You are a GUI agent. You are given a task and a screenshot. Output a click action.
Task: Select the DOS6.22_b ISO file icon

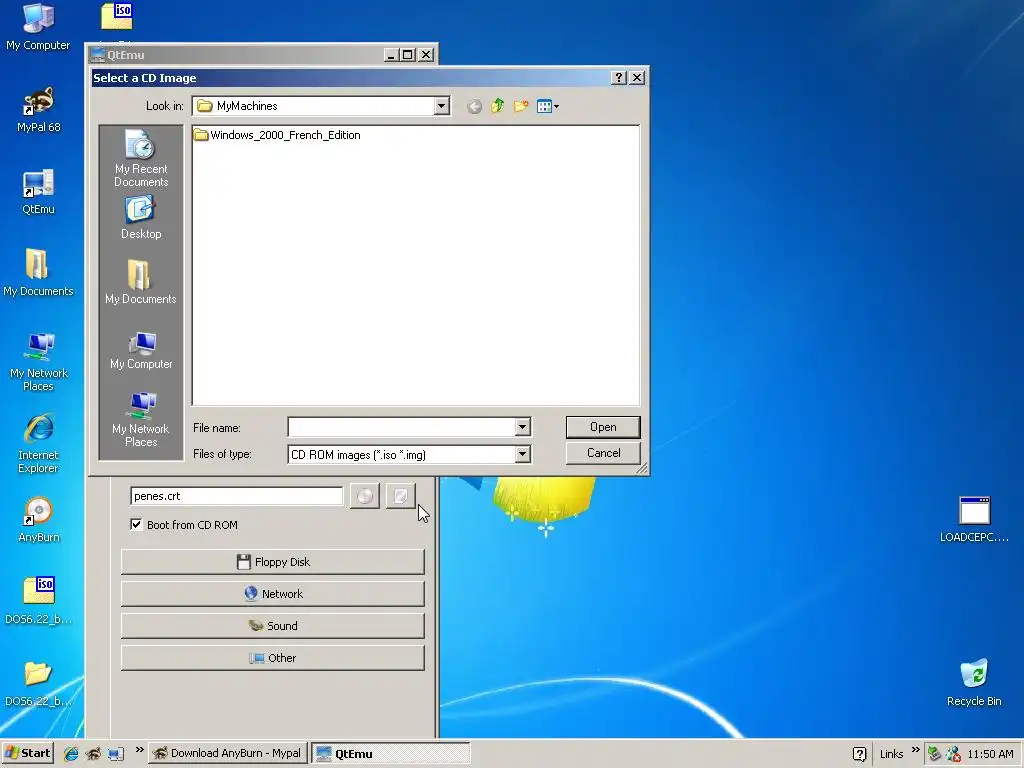[39, 601]
